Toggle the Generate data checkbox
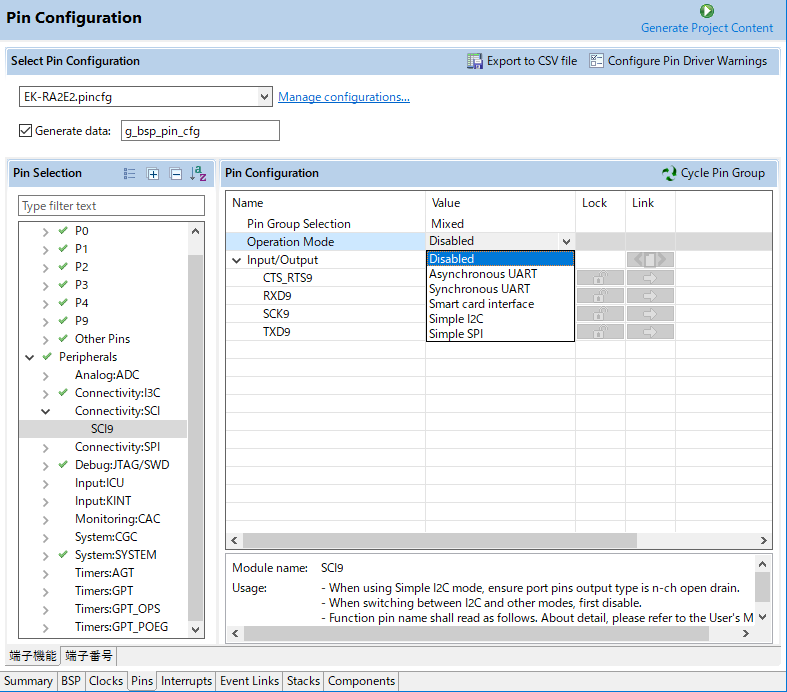This screenshot has height=692, width=787. [x=25, y=130]
